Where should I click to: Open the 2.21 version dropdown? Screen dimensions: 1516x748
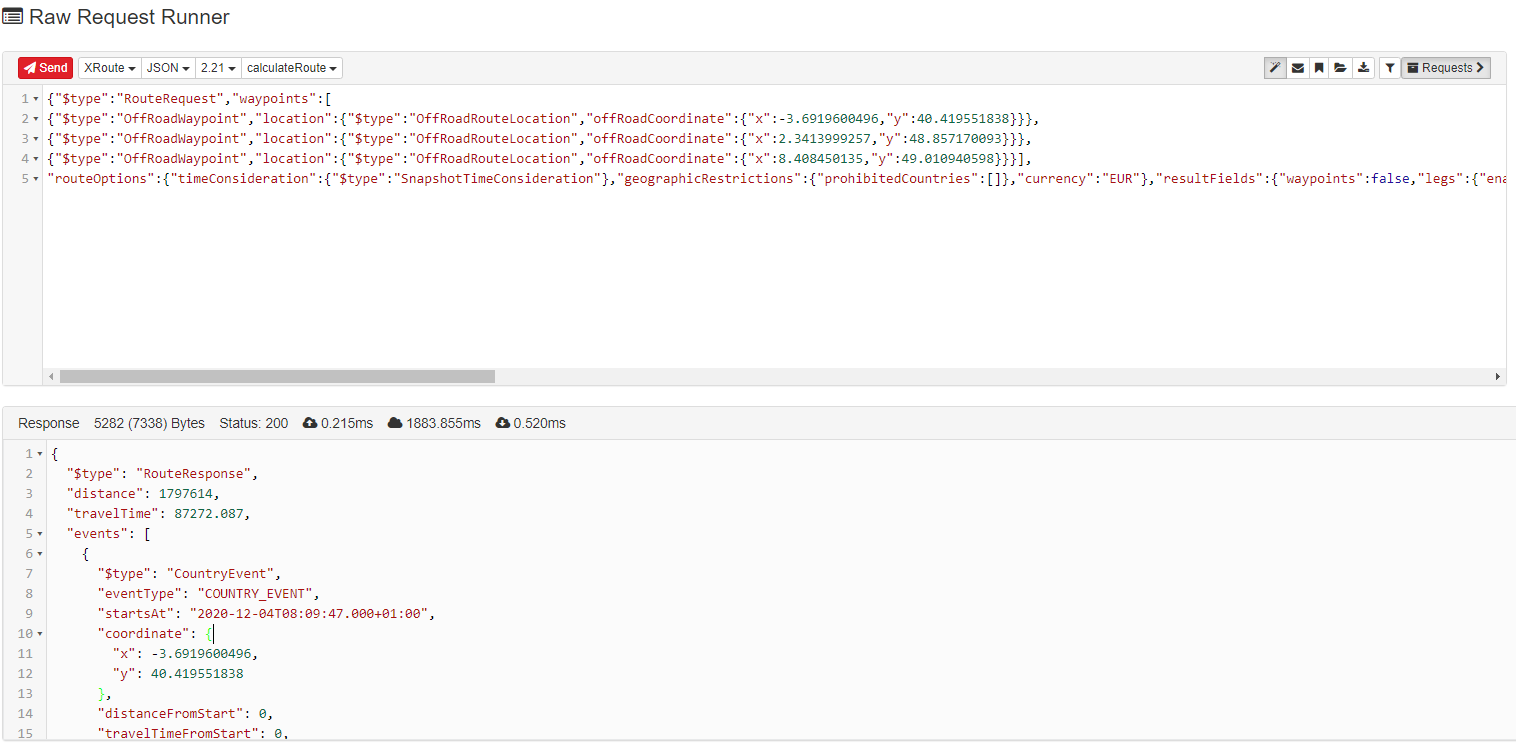pyautogui.click(x=218, y=68)
